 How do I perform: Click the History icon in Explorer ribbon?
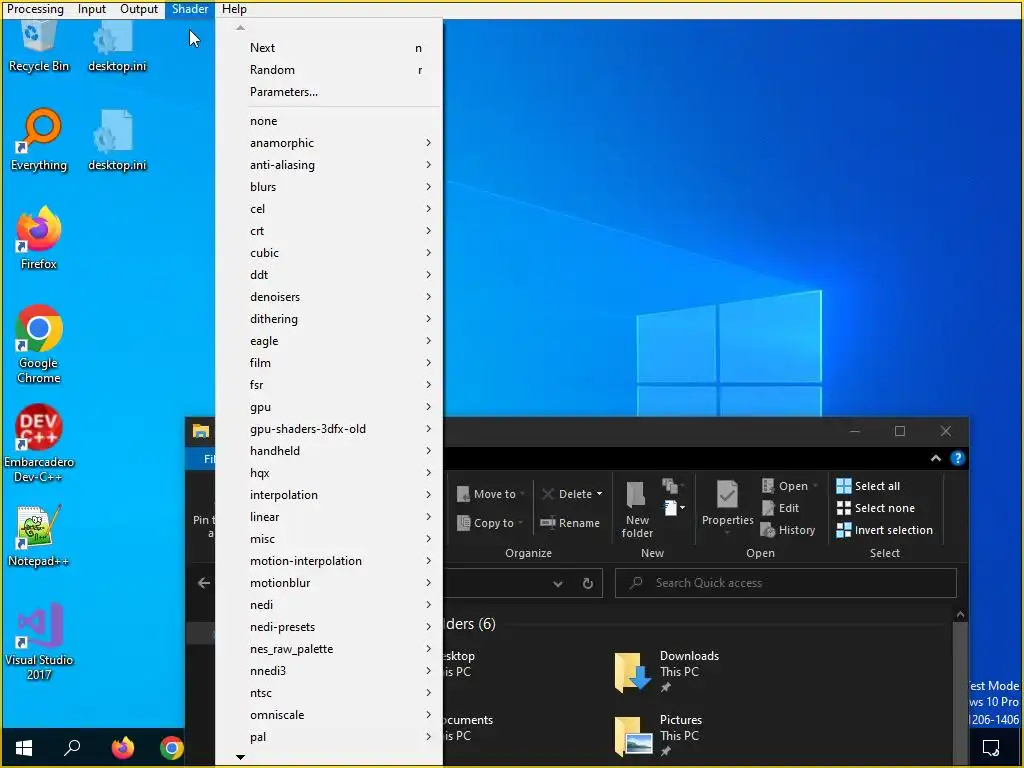click(x=788, y=530)
